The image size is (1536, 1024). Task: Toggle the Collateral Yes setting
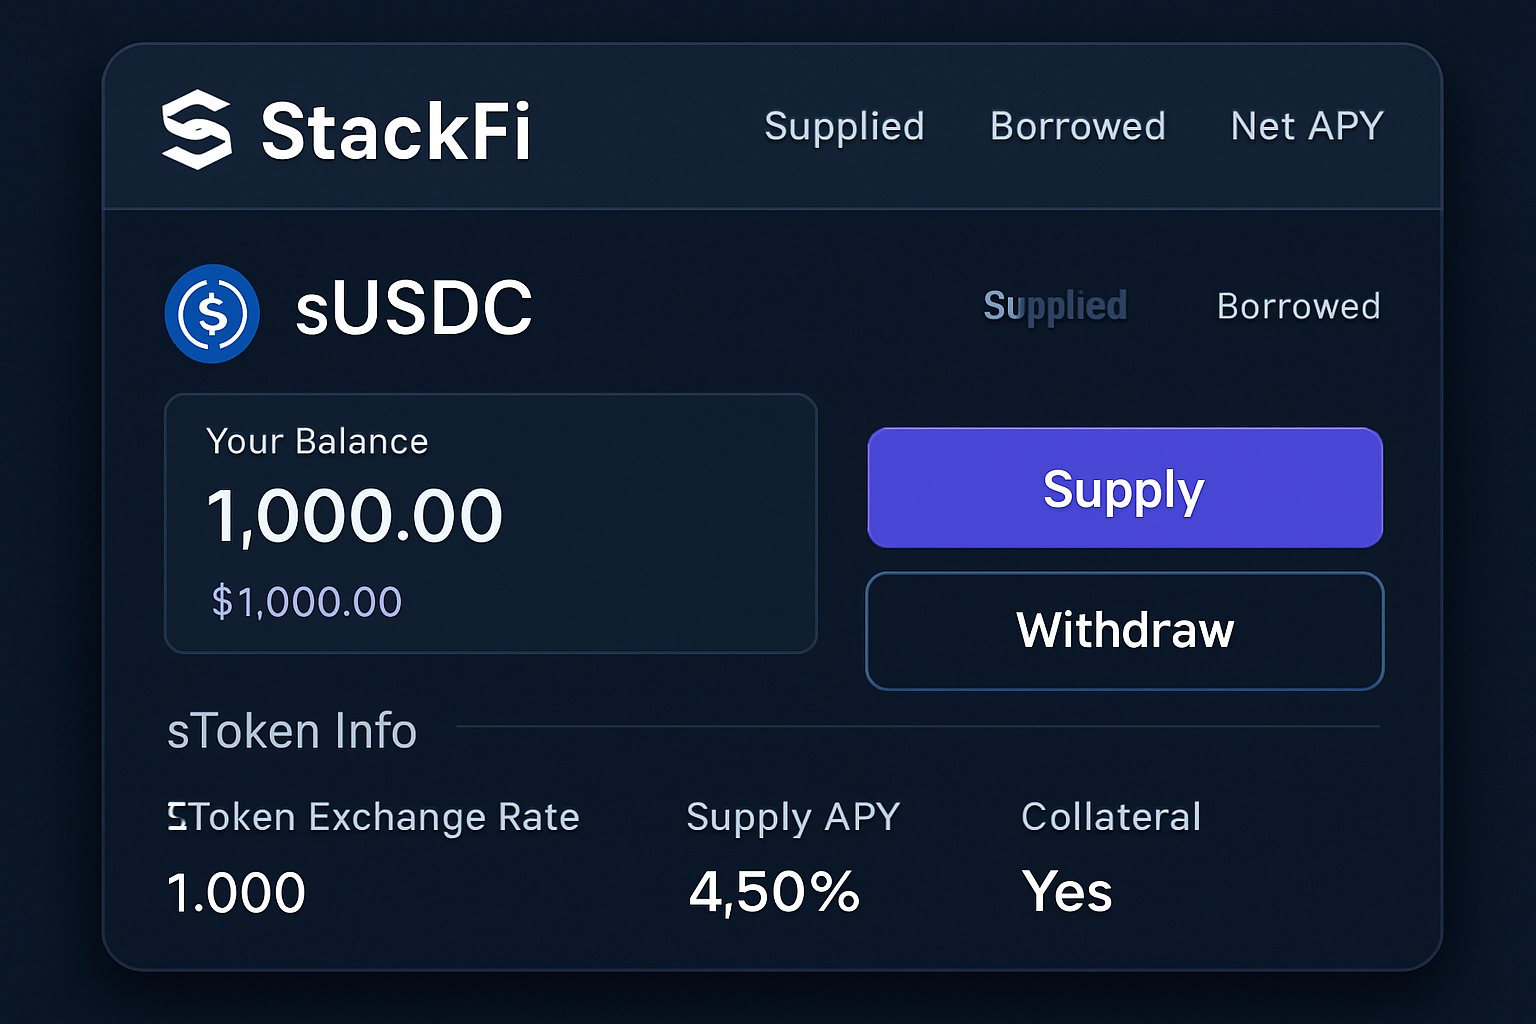point(1066,892)
